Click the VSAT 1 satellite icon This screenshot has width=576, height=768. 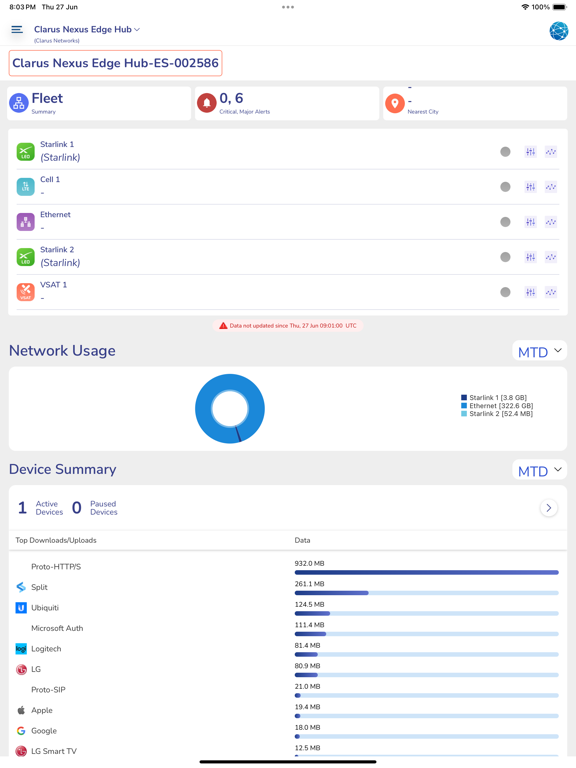click(x=25, y=292)
